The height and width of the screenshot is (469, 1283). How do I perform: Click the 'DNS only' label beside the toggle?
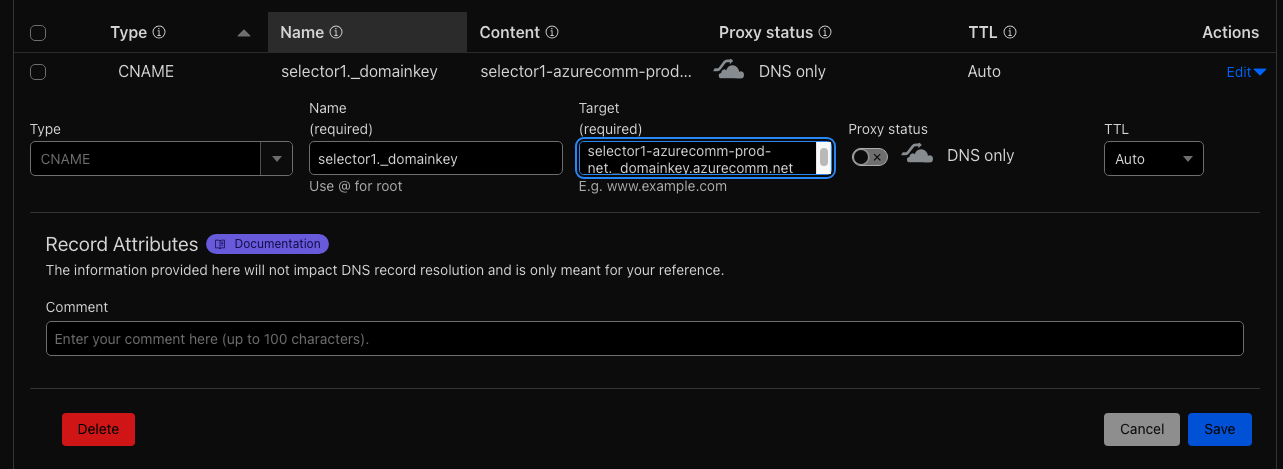(x=980, y=155)
